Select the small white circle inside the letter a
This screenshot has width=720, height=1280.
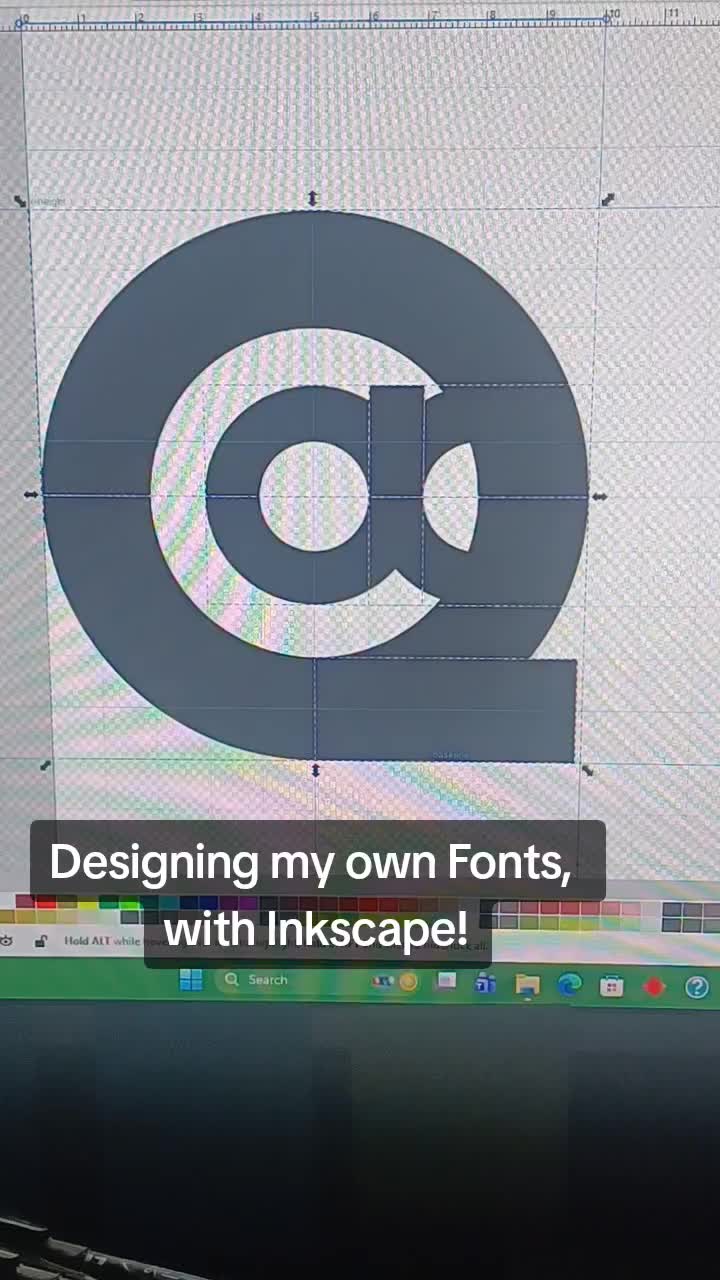pyautogui.click(x=314, y=496)
